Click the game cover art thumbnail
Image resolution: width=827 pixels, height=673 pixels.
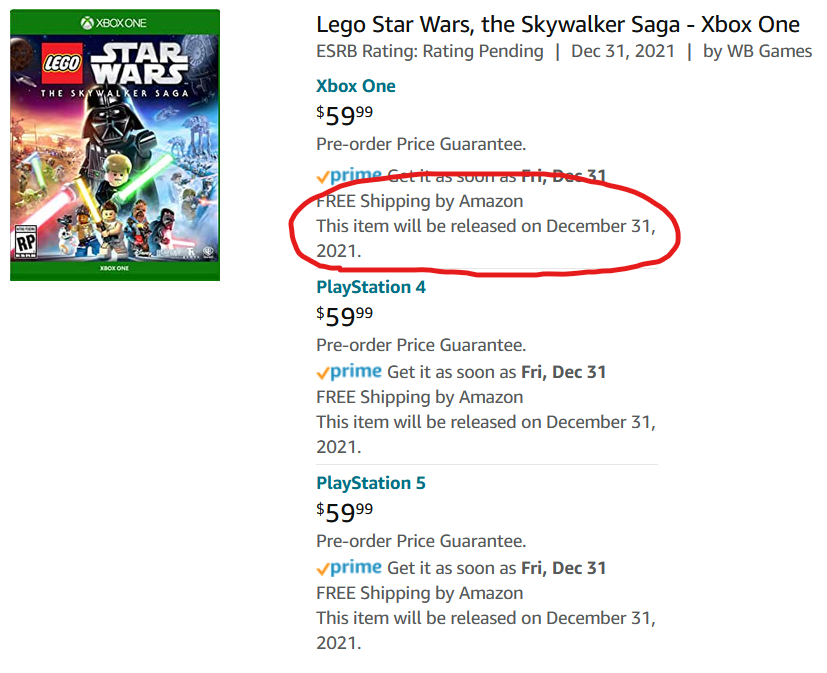pyautogui.click(x=115, y=145)
